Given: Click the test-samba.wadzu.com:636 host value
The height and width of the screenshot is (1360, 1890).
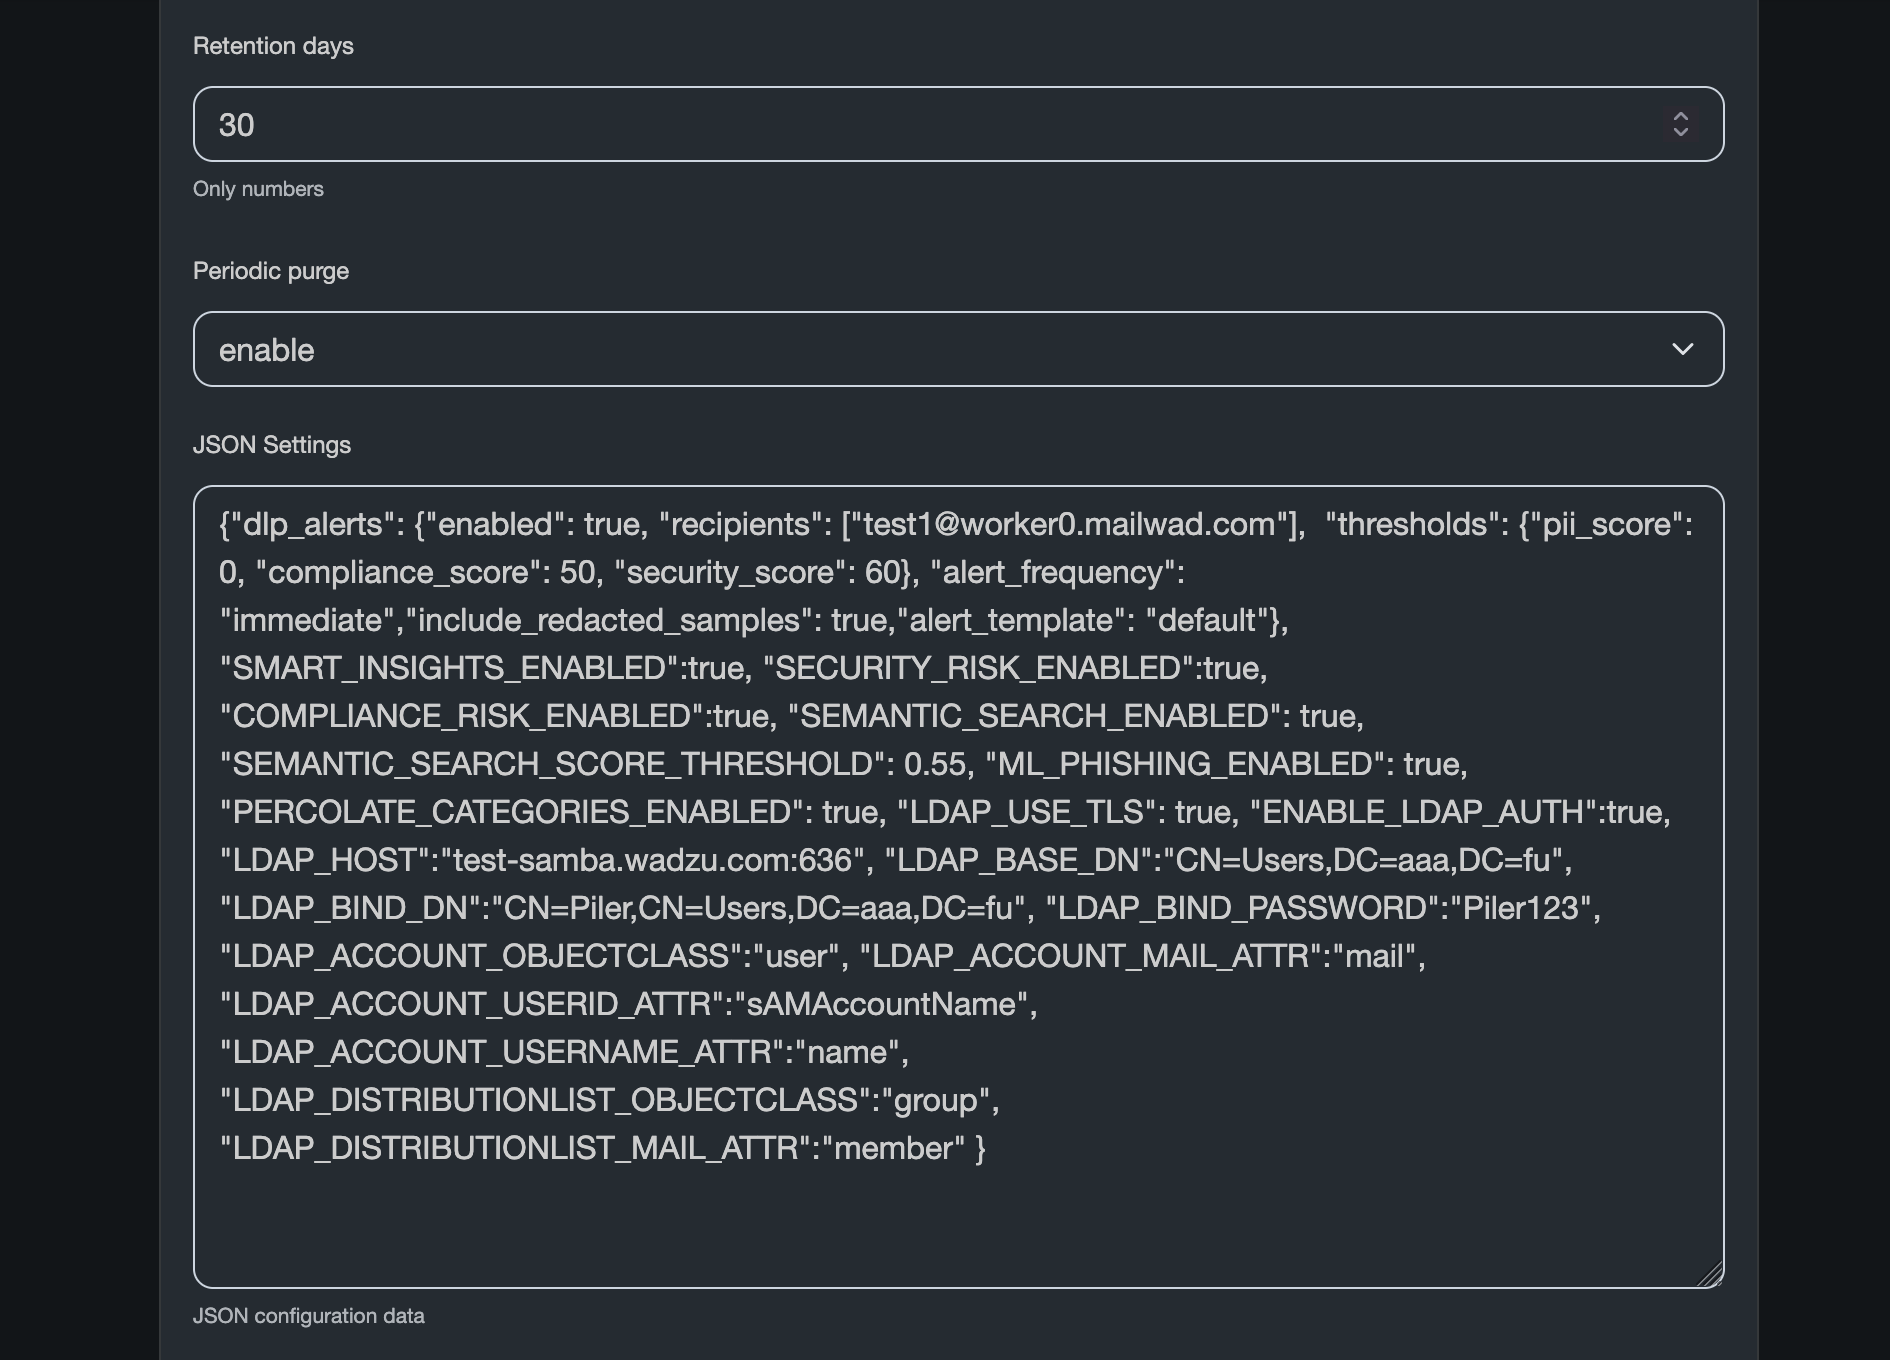Looking at the screenshot, I should [652, 860].
